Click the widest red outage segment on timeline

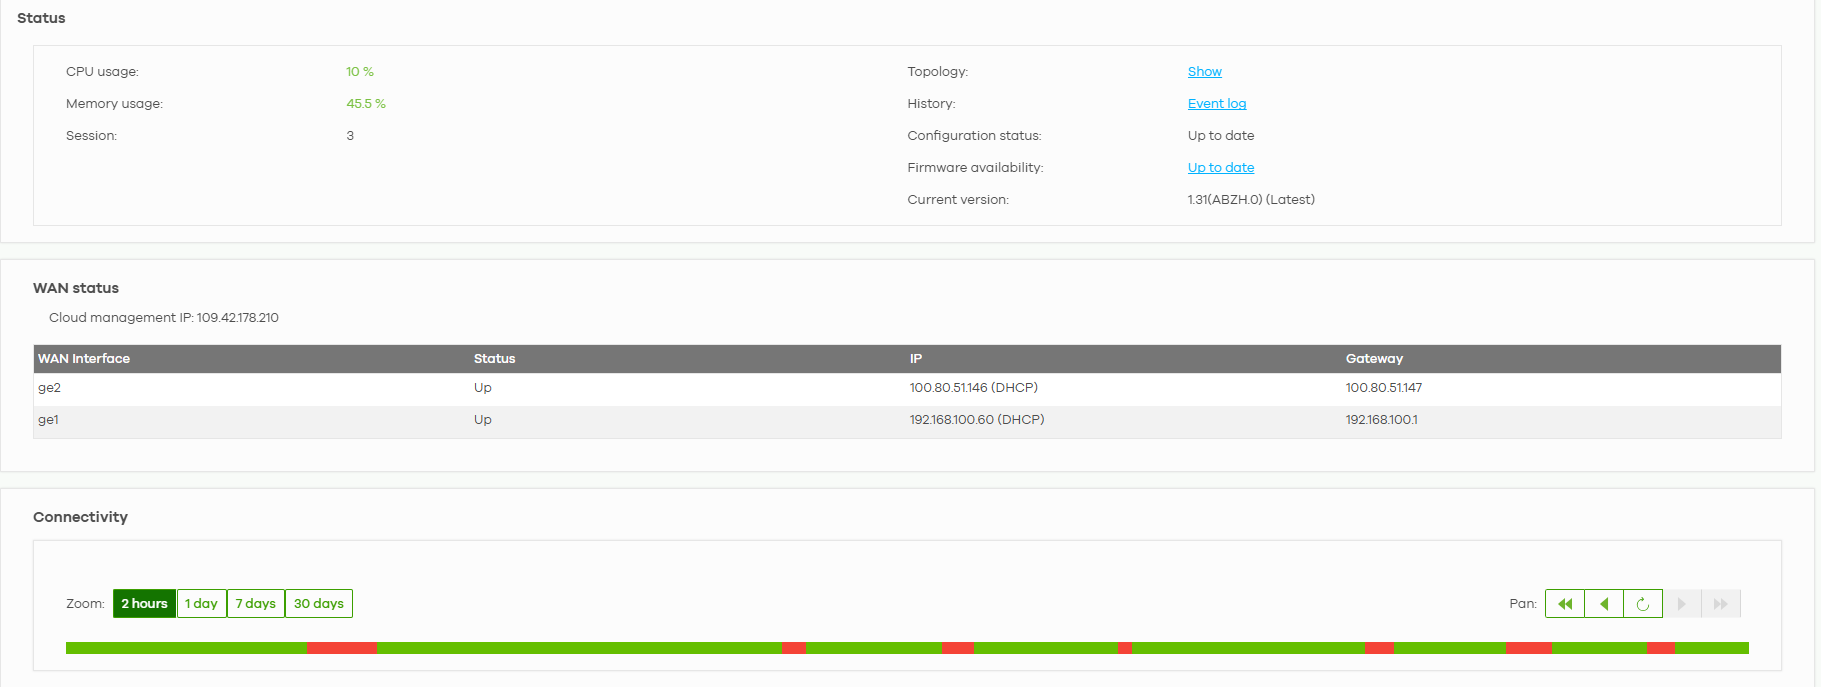coord(342,648)
